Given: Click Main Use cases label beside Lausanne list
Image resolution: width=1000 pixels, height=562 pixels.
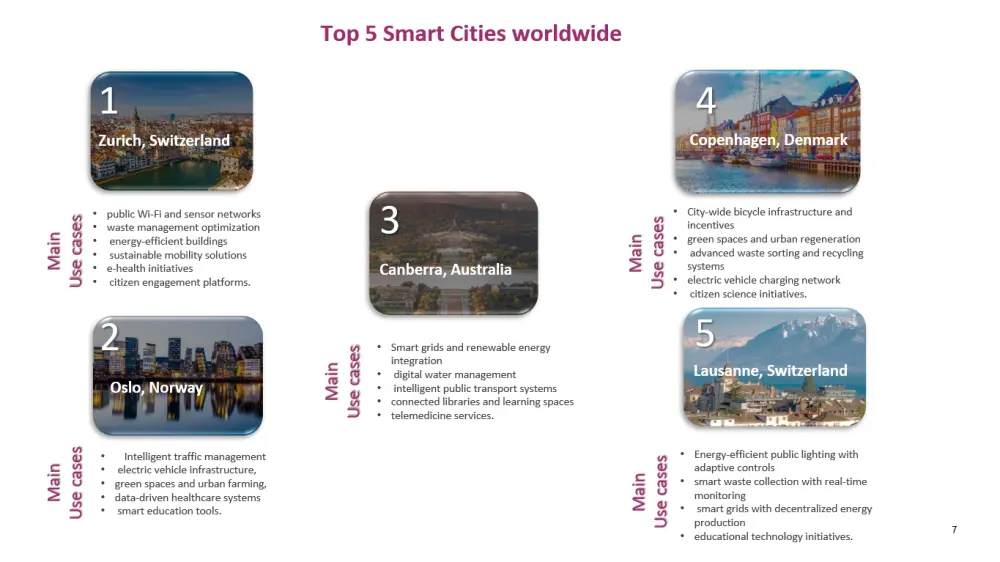Looking at the screenshot, I should pyautogui.click(x=650, y=491).
